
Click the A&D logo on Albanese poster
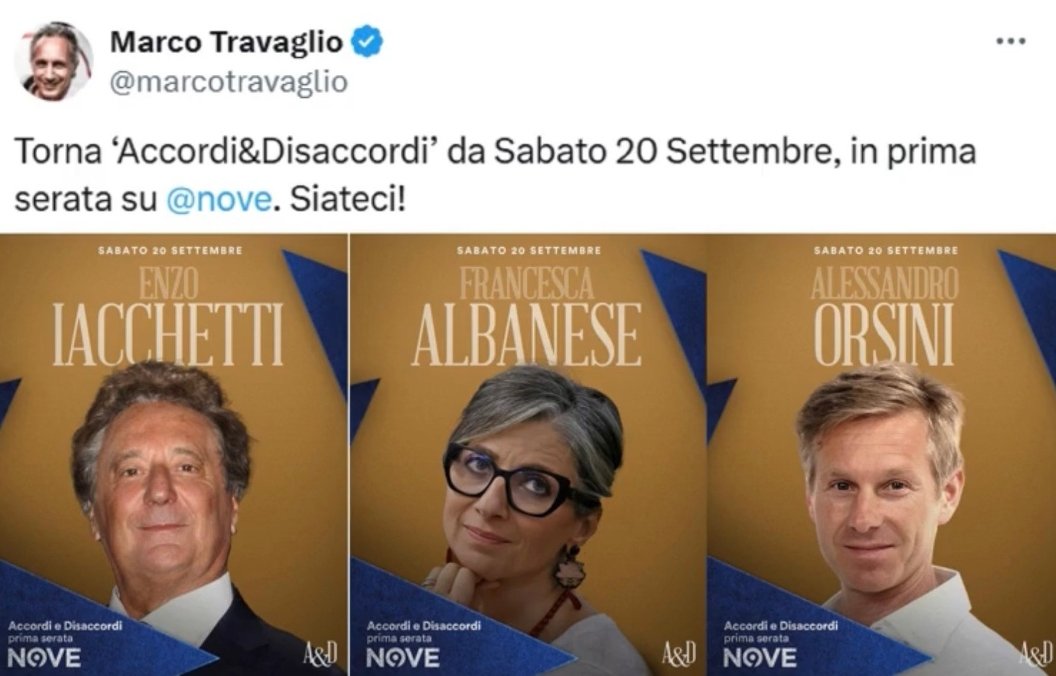tap(678, 653)
